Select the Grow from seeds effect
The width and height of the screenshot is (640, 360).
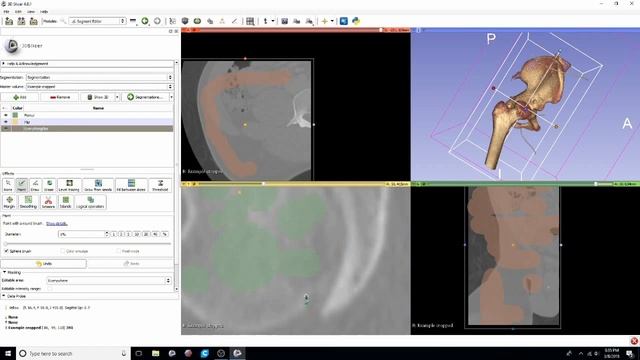tap(98, 185)
